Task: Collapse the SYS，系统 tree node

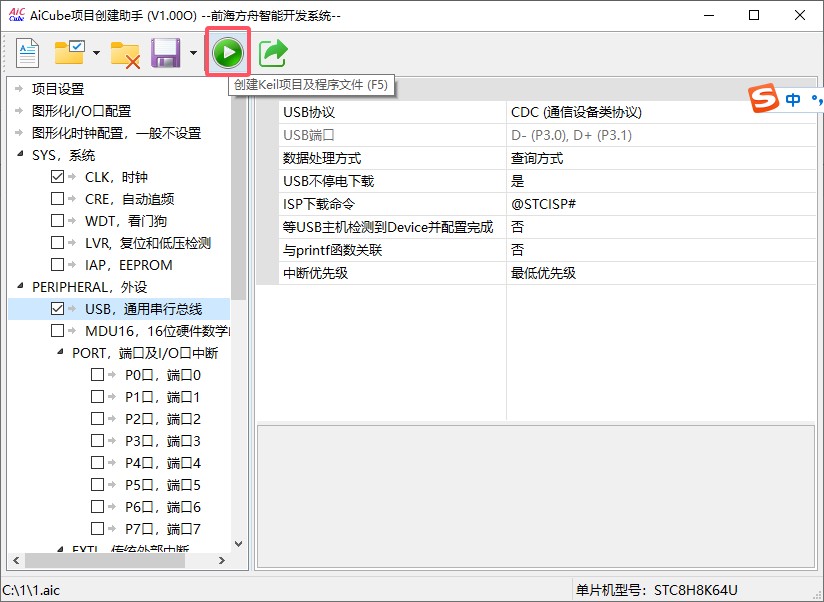Action: click(x=20, y=154)
